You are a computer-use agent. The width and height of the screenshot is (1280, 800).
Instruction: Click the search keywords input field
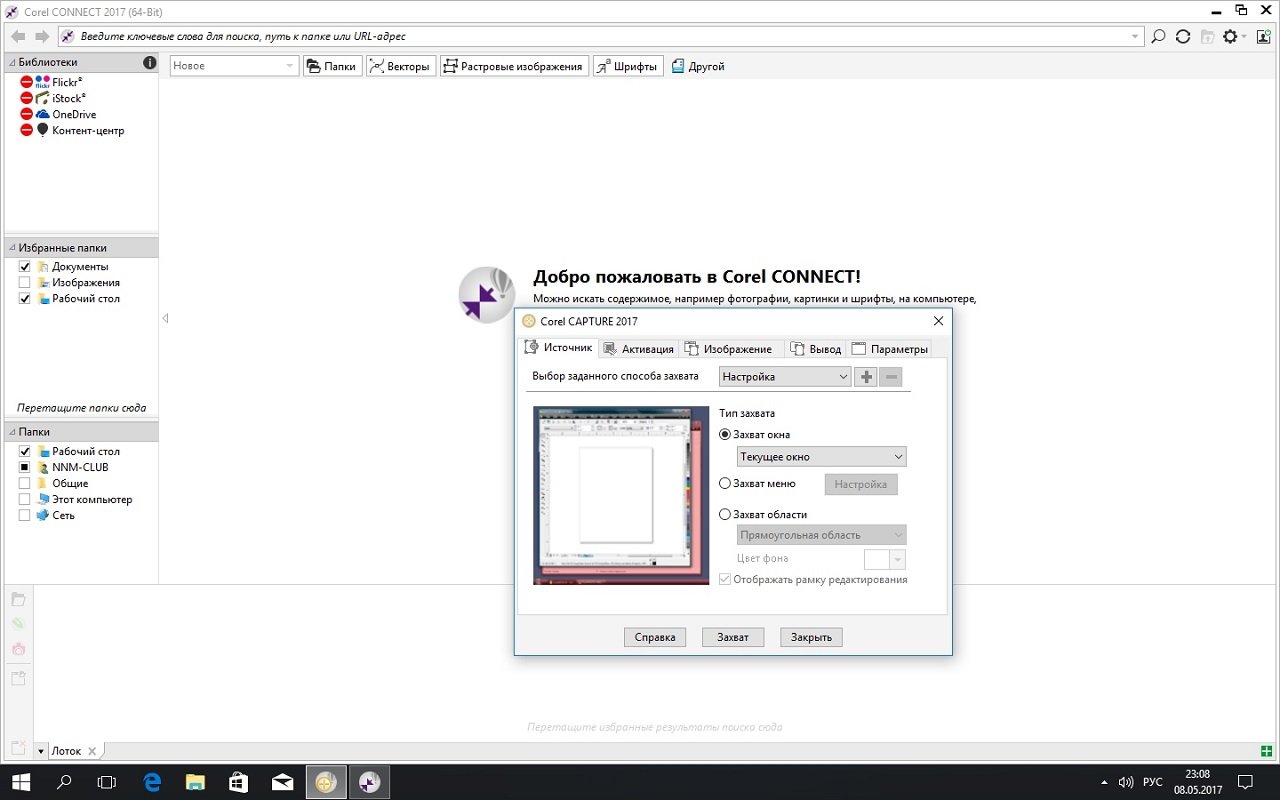pyautogui.click(x=600, y=37)
